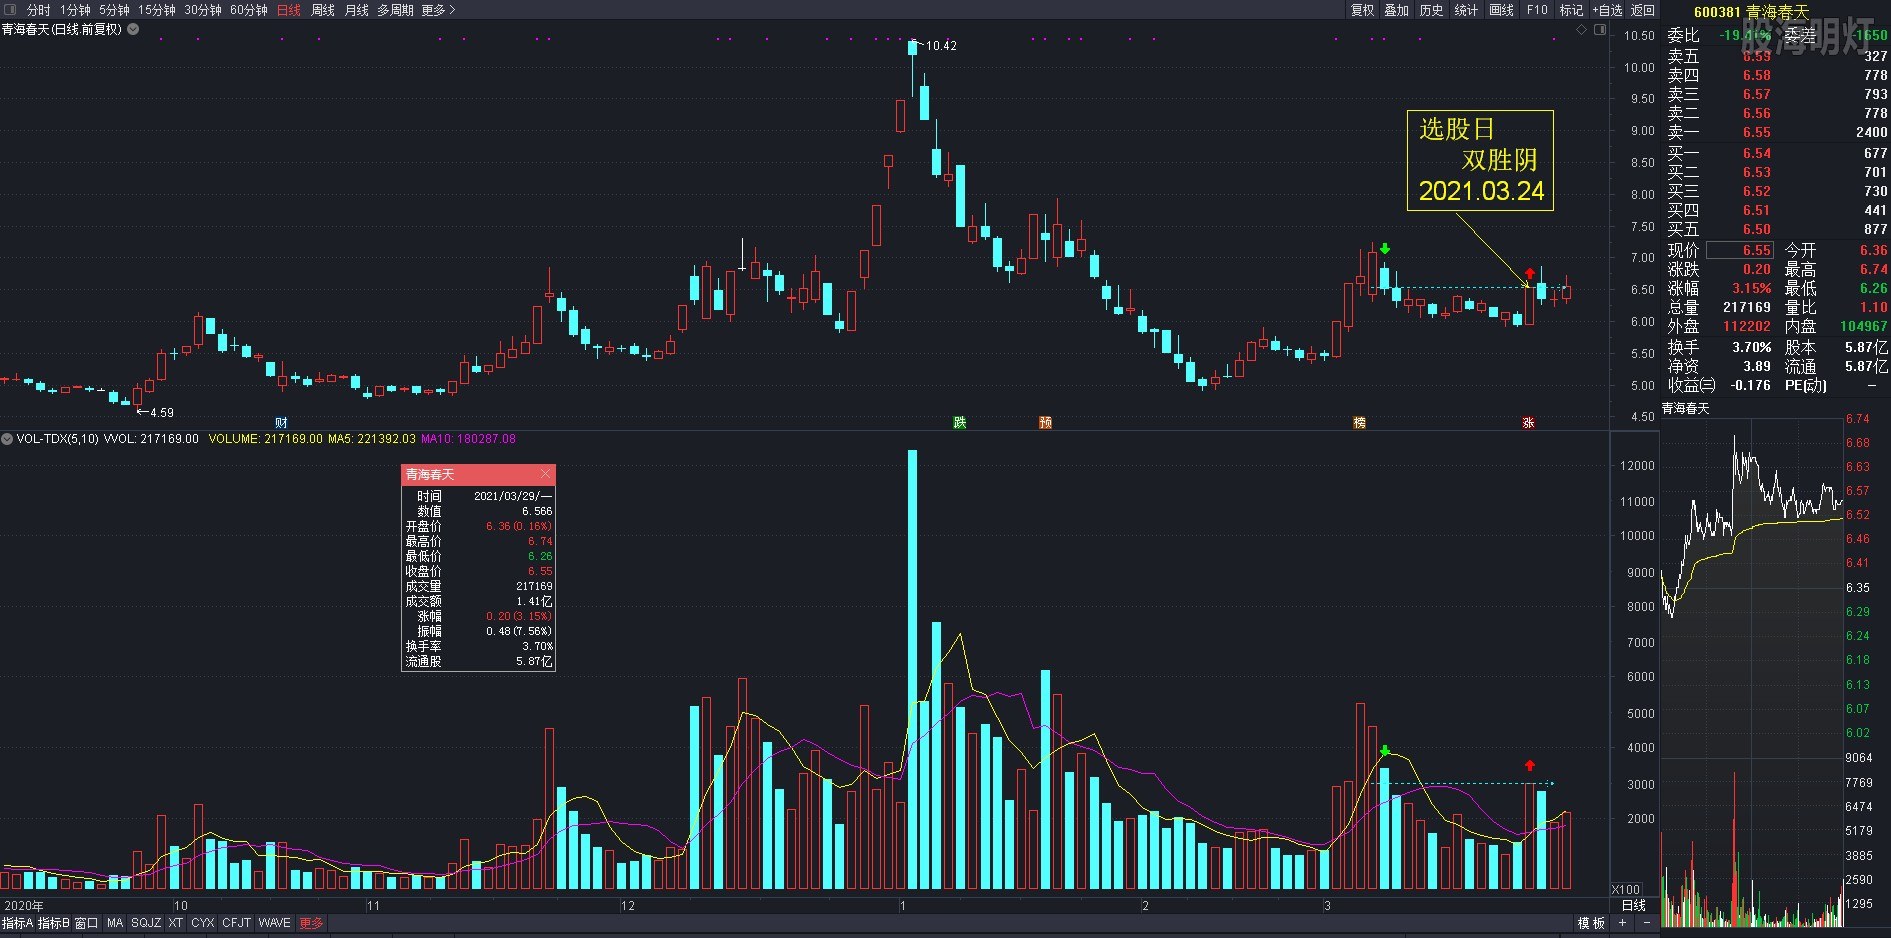Open the 指标B indicator group
This screenshot has height=938, width=1891.
54,923
